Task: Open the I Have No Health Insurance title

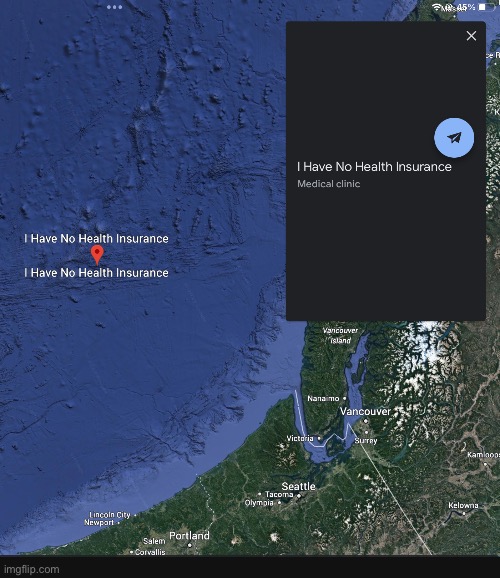Action: pos(374,167)
